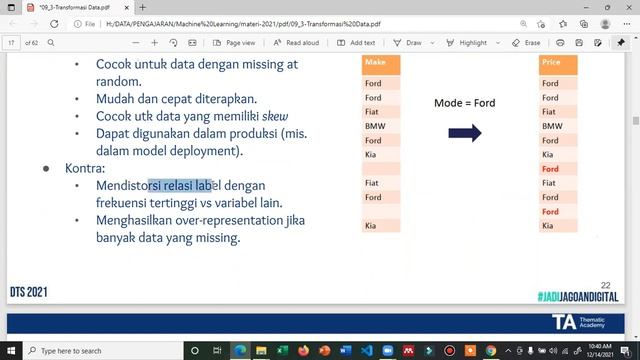Open the Windows Start menu
This screenshot has height=360, width=640.
11,351
